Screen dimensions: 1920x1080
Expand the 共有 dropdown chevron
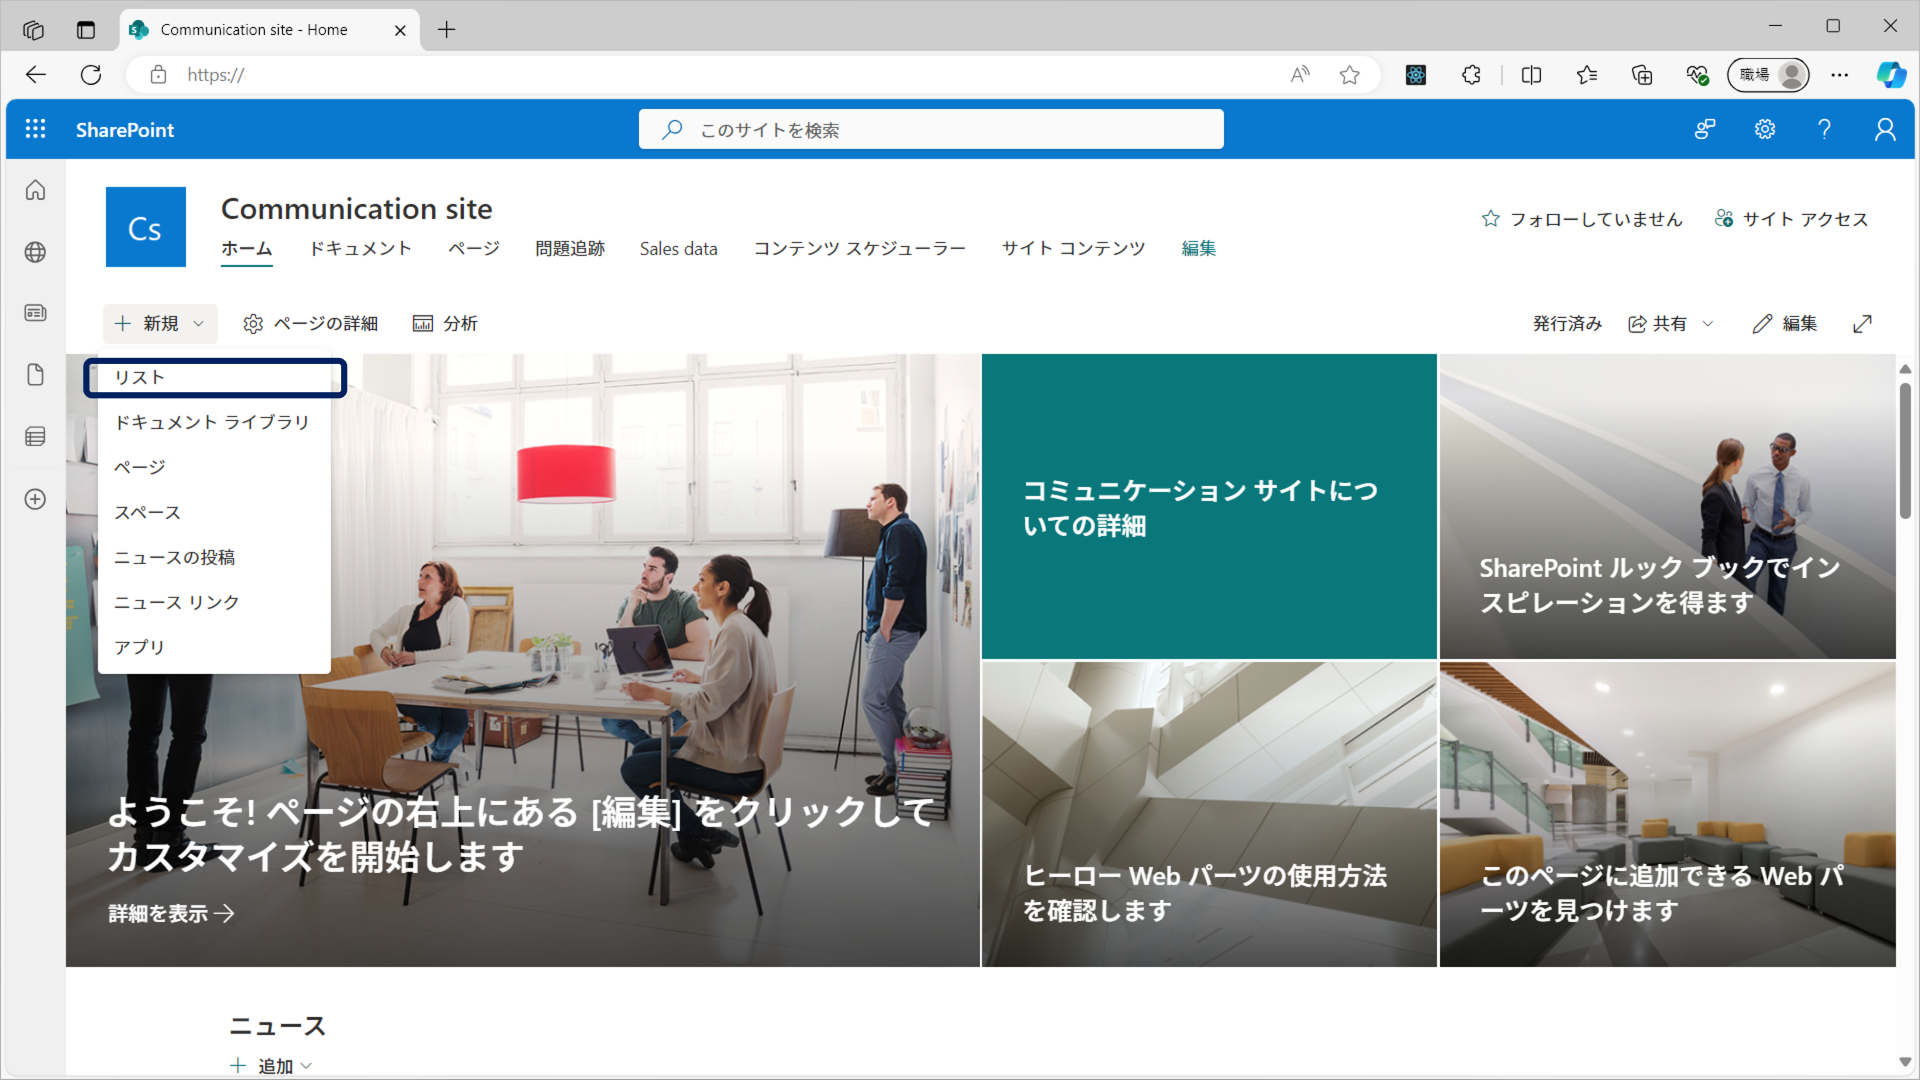click(x=1708, y=324)
